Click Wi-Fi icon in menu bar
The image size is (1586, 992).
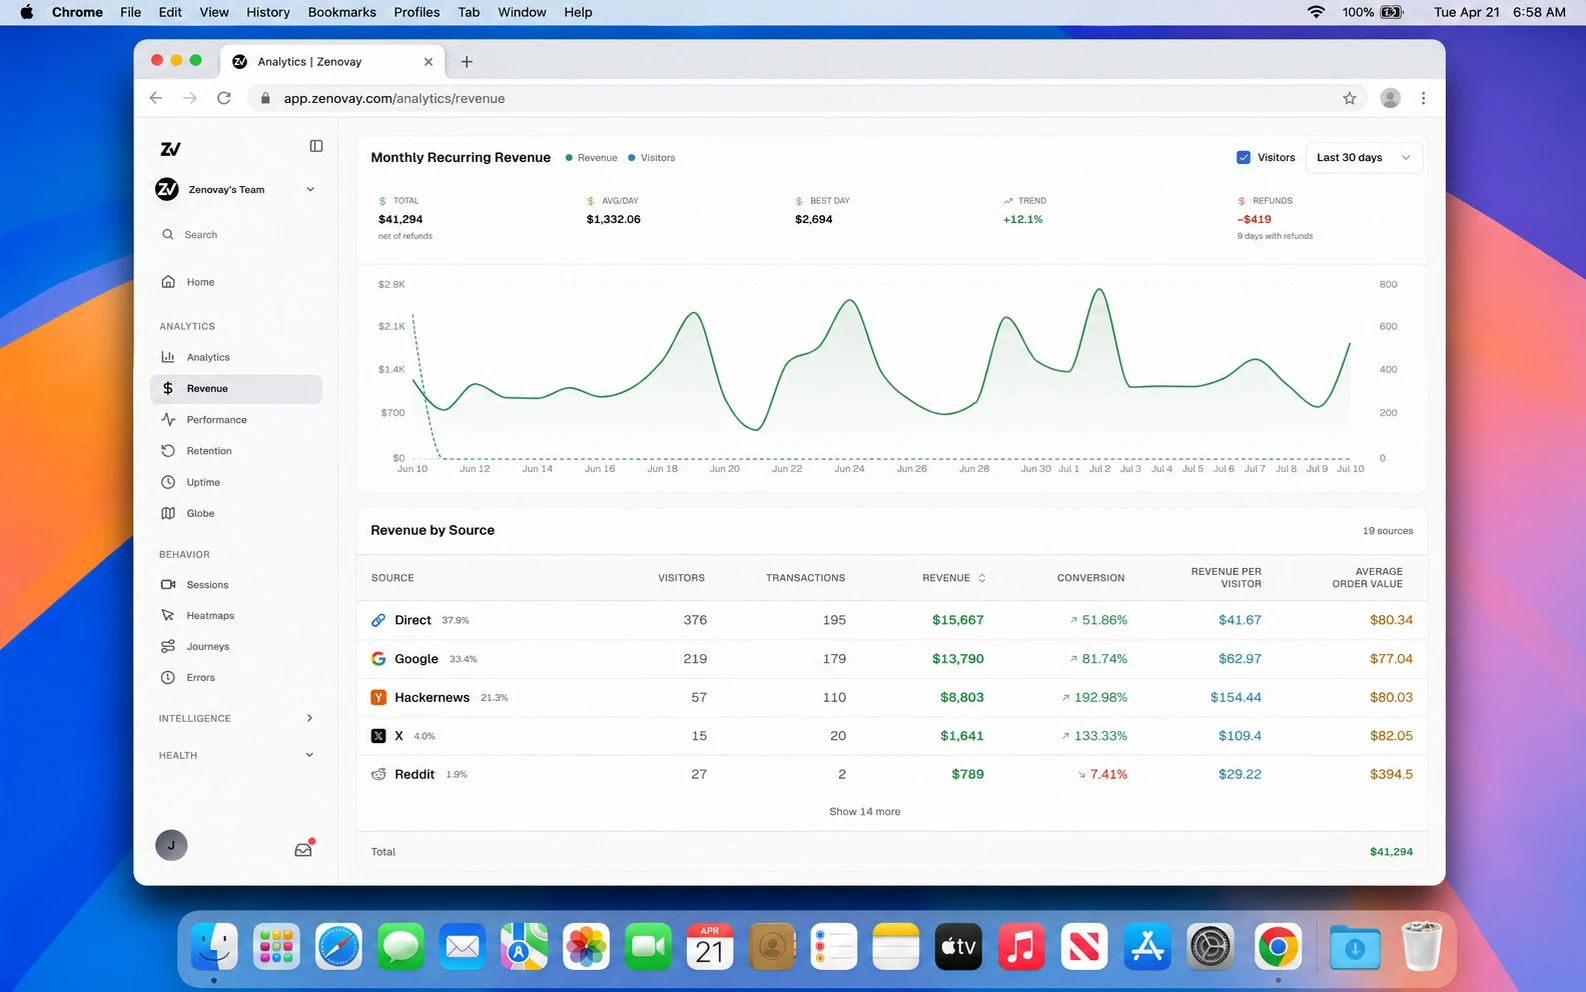pyautogui.click(x=1316, y=12)
